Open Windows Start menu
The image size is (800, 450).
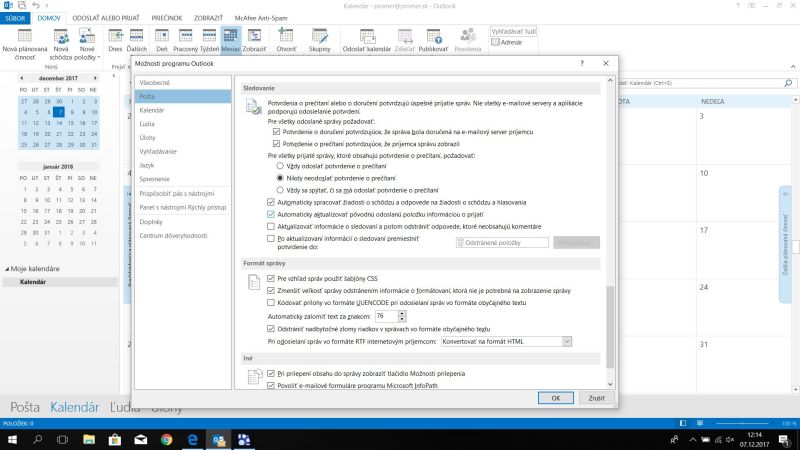12,439
